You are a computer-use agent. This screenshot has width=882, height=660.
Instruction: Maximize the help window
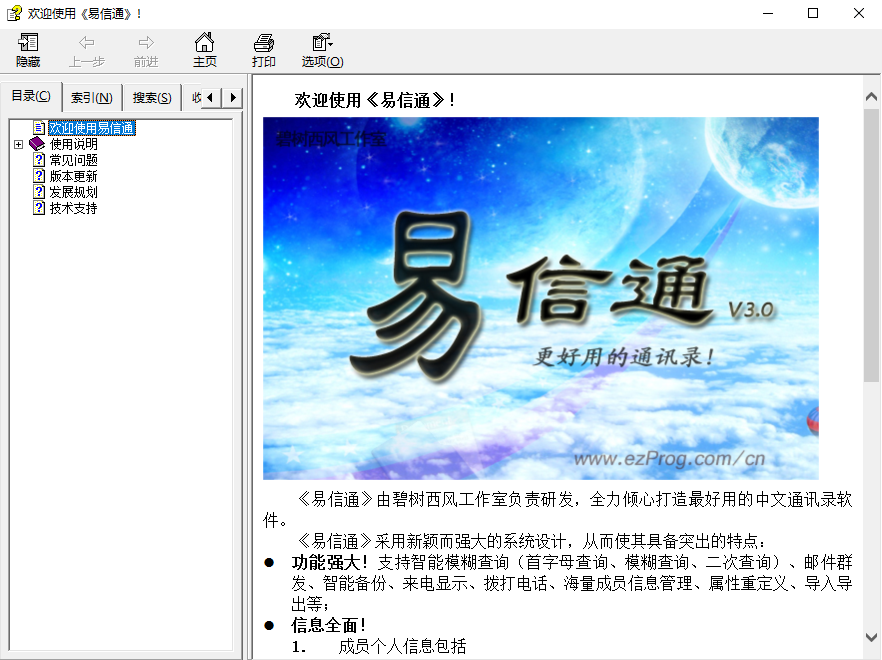(x=813, y=13)
